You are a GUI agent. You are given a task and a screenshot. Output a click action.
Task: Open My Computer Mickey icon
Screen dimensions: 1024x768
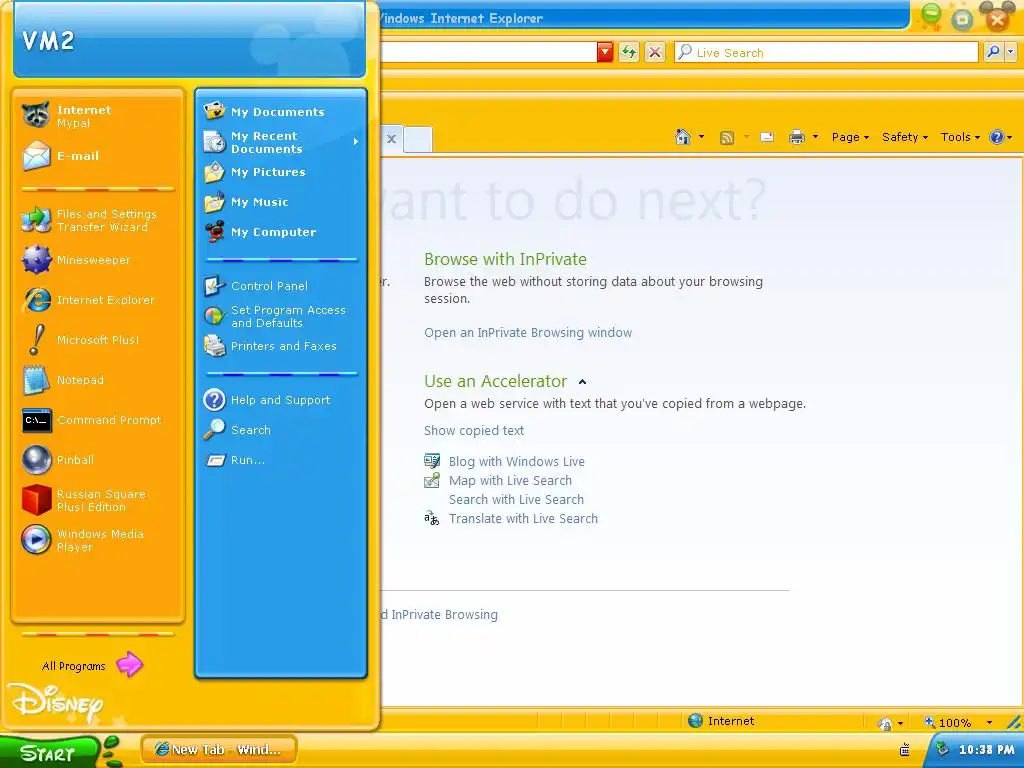(x=214, y=232)
